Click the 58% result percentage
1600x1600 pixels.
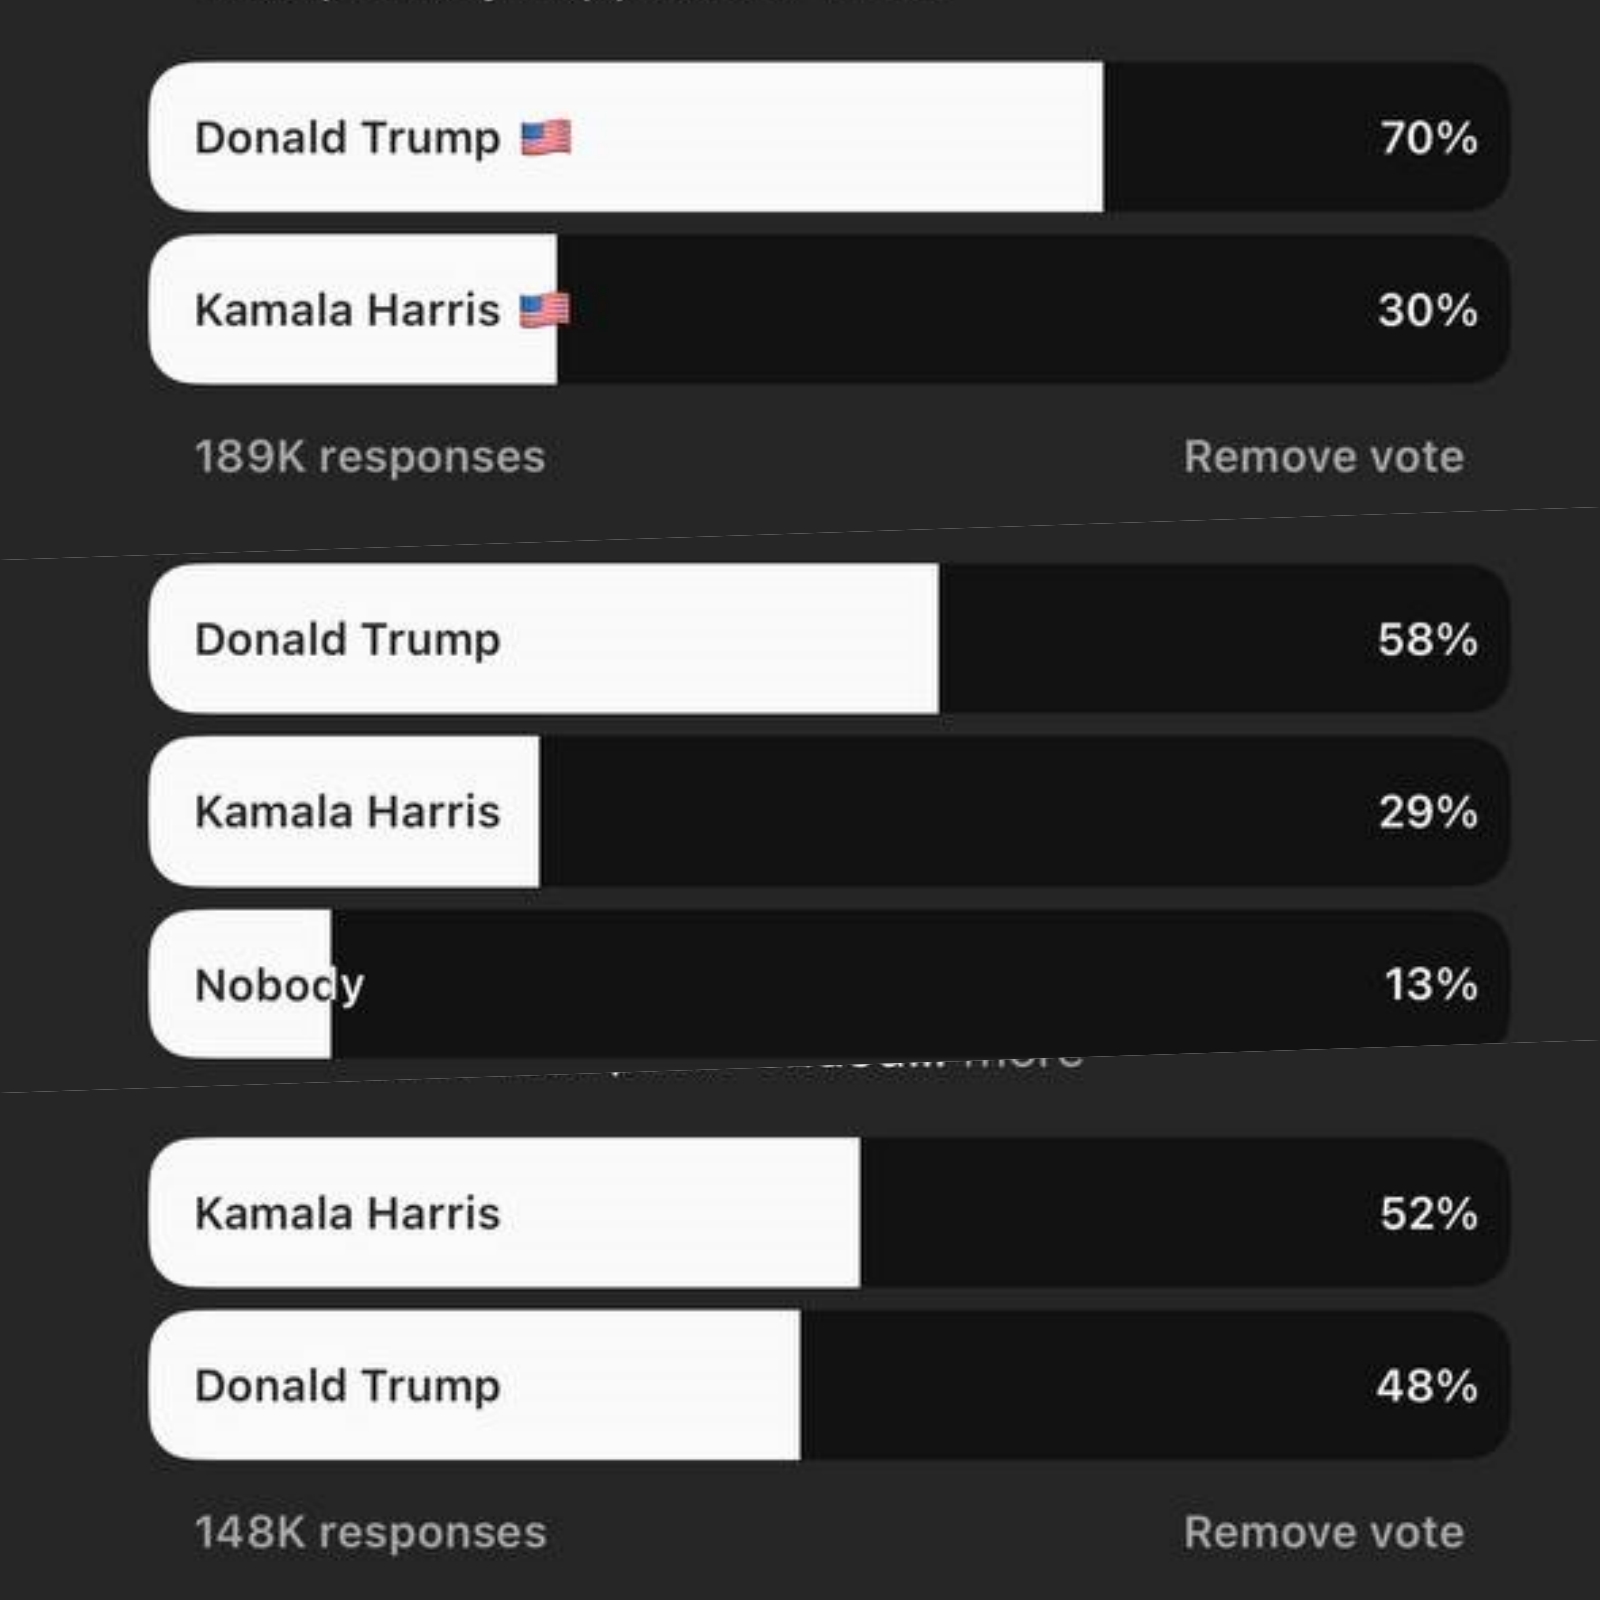click(1428, 640)
